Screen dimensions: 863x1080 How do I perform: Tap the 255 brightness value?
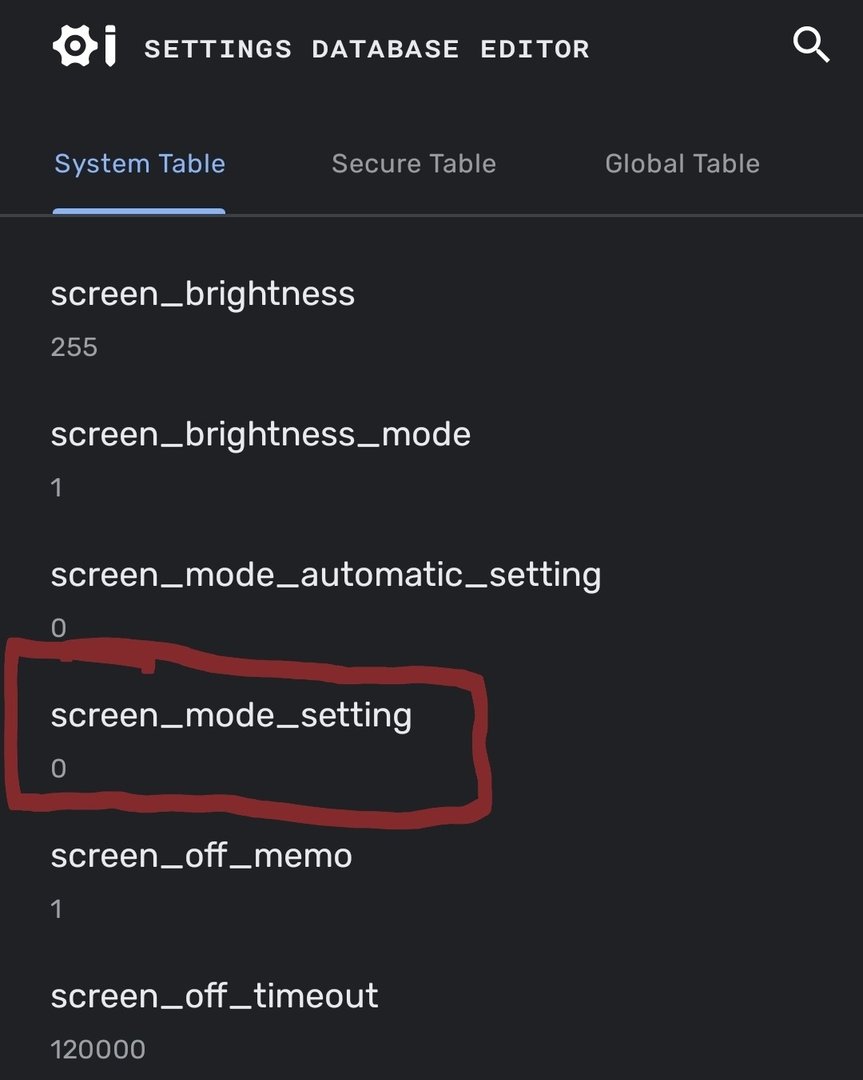tap(74, 348)
